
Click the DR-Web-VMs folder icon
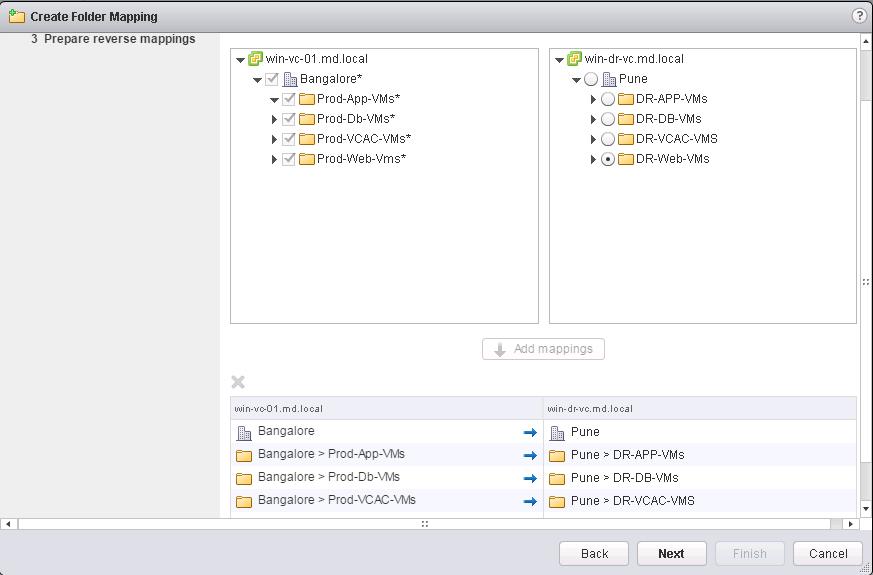[x=626, y=159]
